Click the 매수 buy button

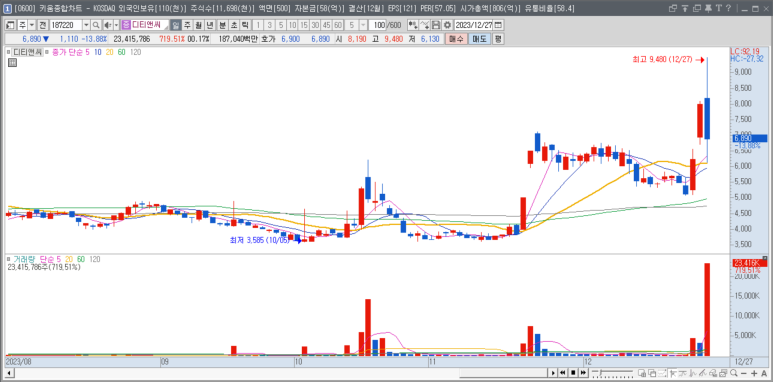click(x=457, y=39)
